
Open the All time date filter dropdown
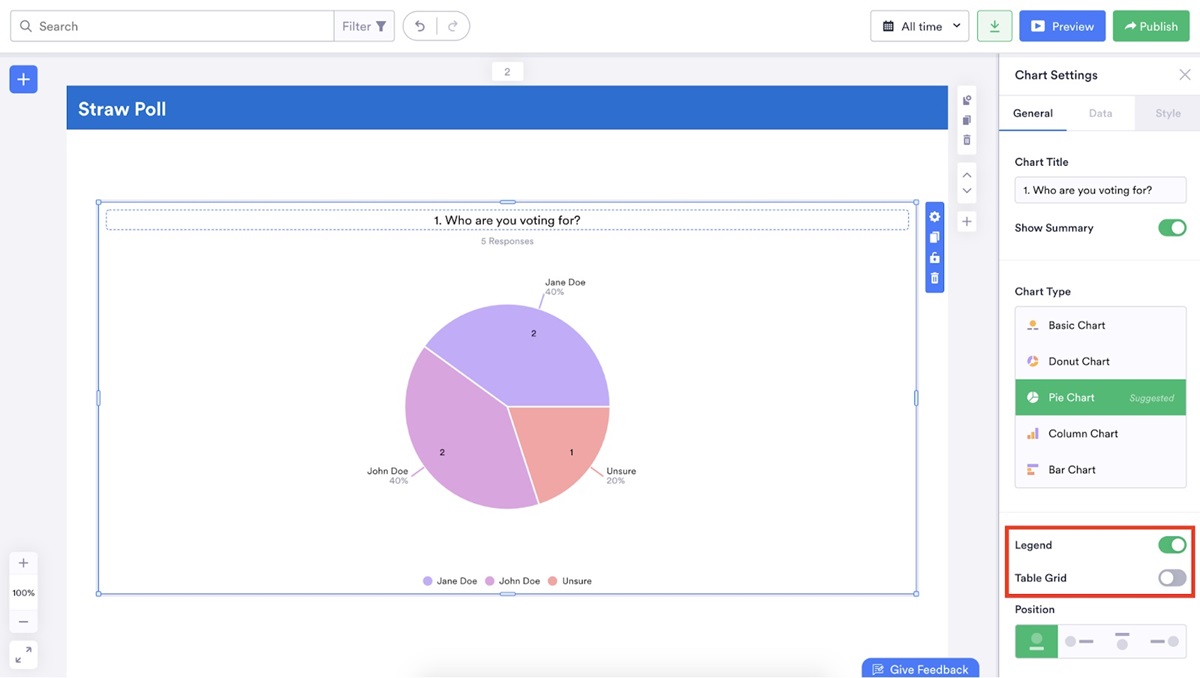pyautogui.click(x=919, y=25)
